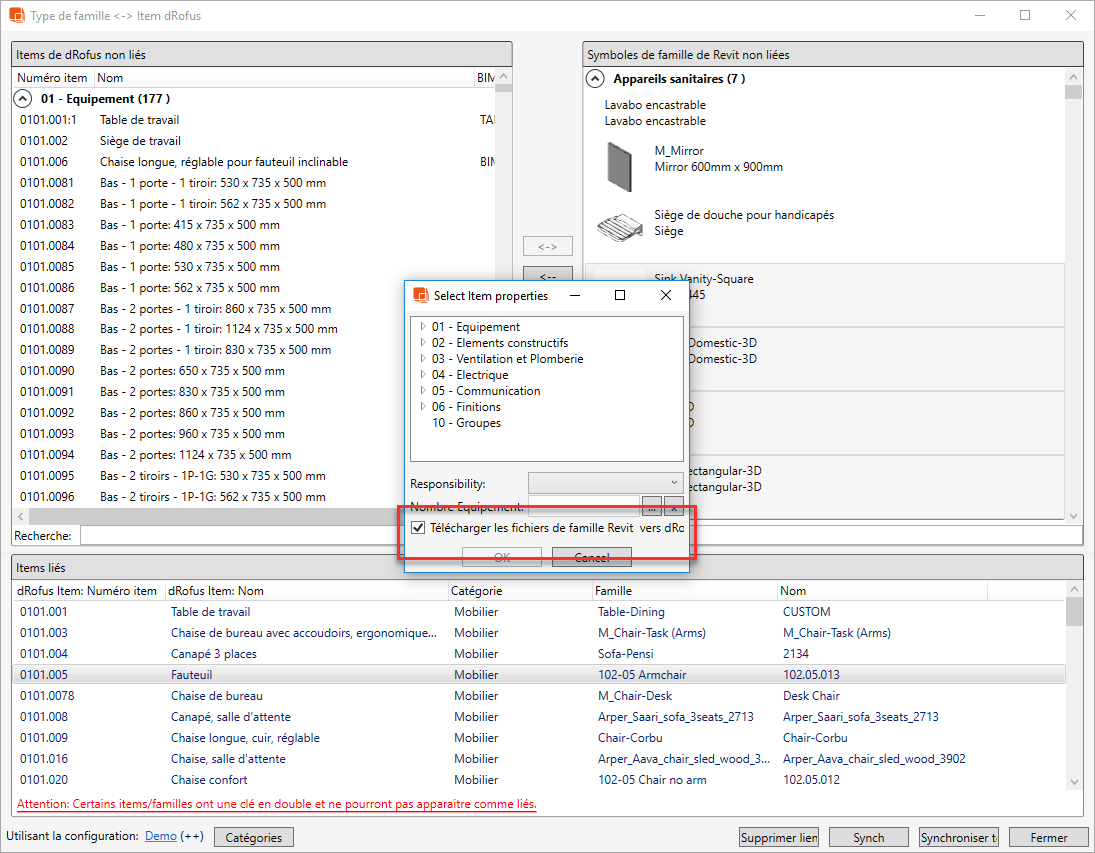Click the link arrow button '<->'

tap(548, 246)
